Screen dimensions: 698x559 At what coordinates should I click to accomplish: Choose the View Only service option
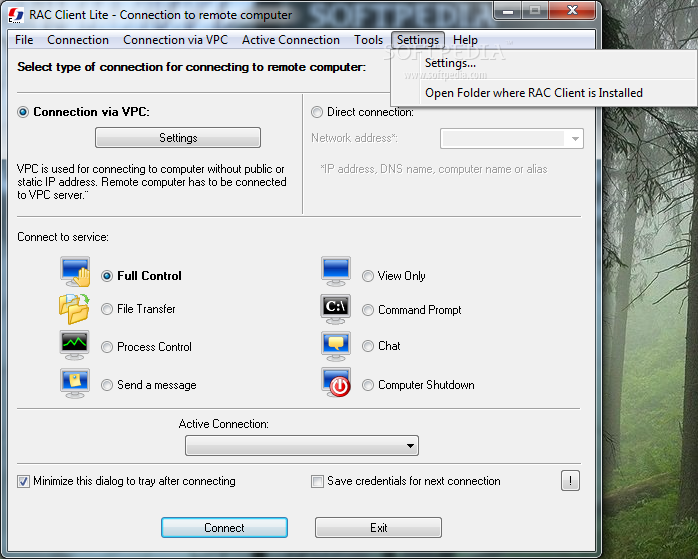click(368, 276)
